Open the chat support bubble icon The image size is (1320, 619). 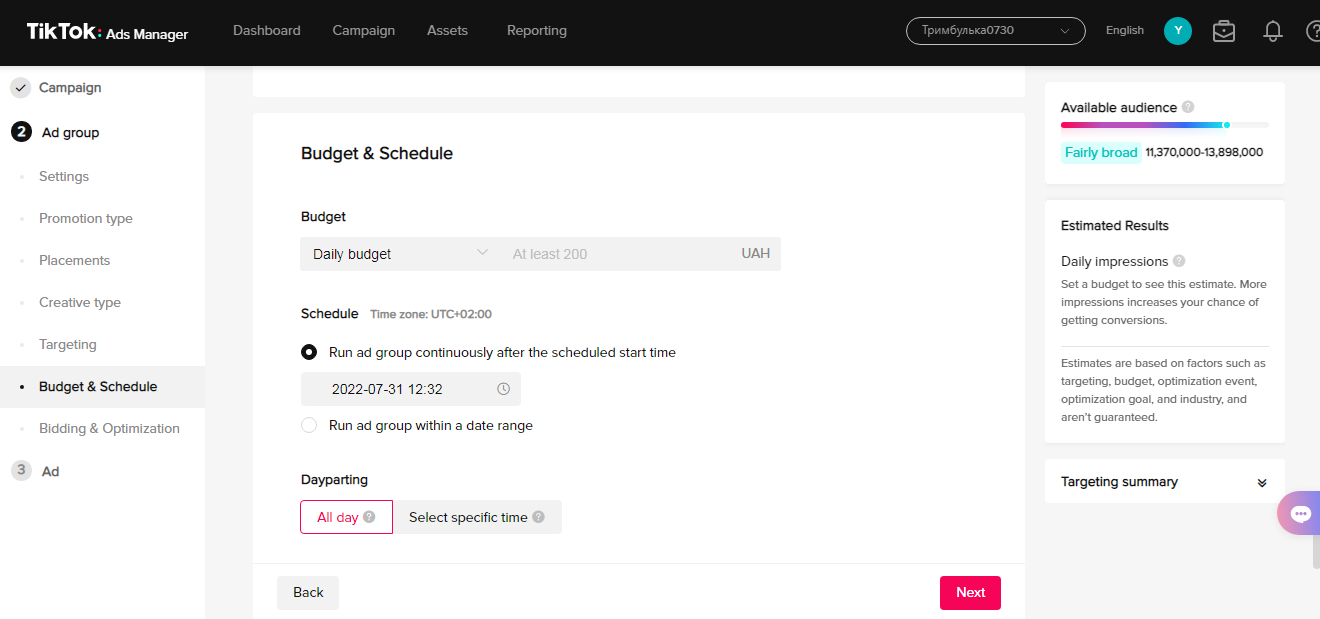click(1300, 514)
